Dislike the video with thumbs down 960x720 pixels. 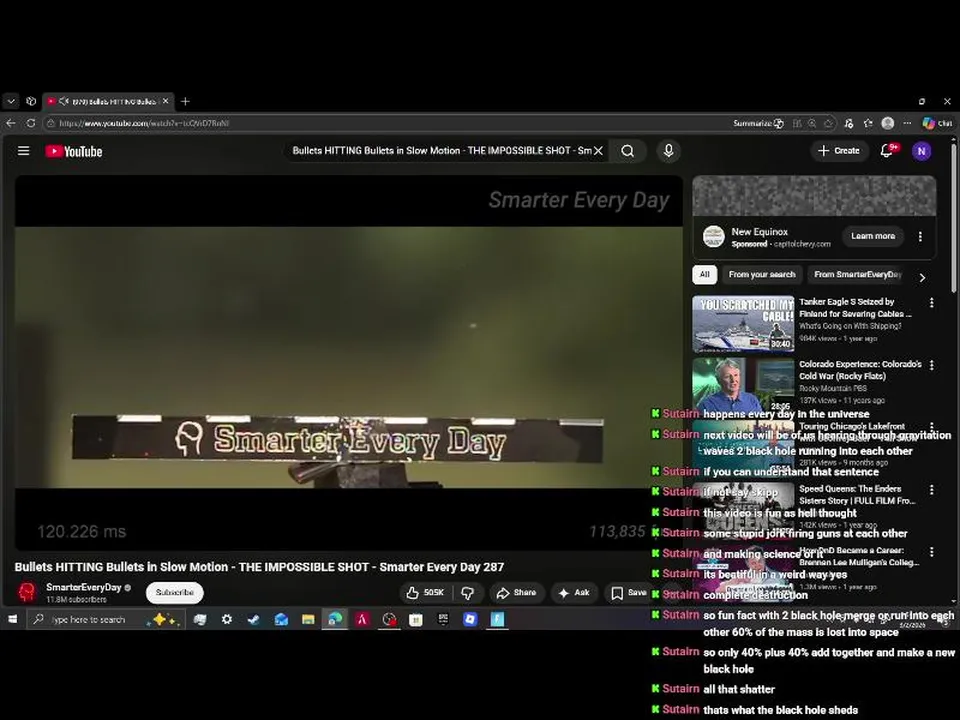[x=467, y=592]
